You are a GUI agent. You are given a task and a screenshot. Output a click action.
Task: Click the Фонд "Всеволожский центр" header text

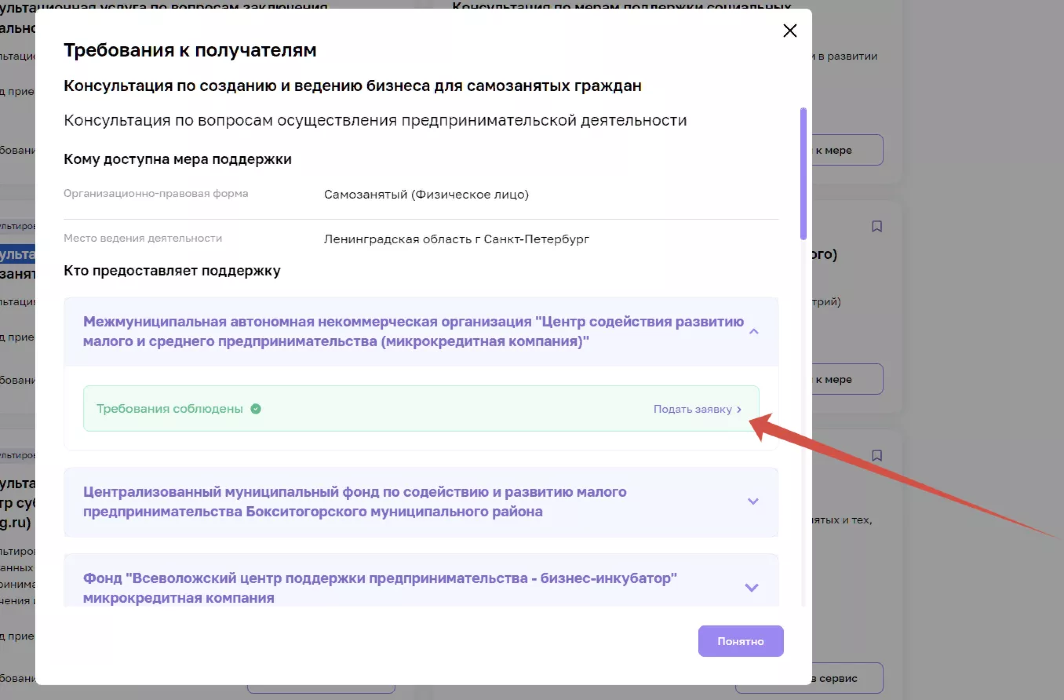tap(380, 588)
